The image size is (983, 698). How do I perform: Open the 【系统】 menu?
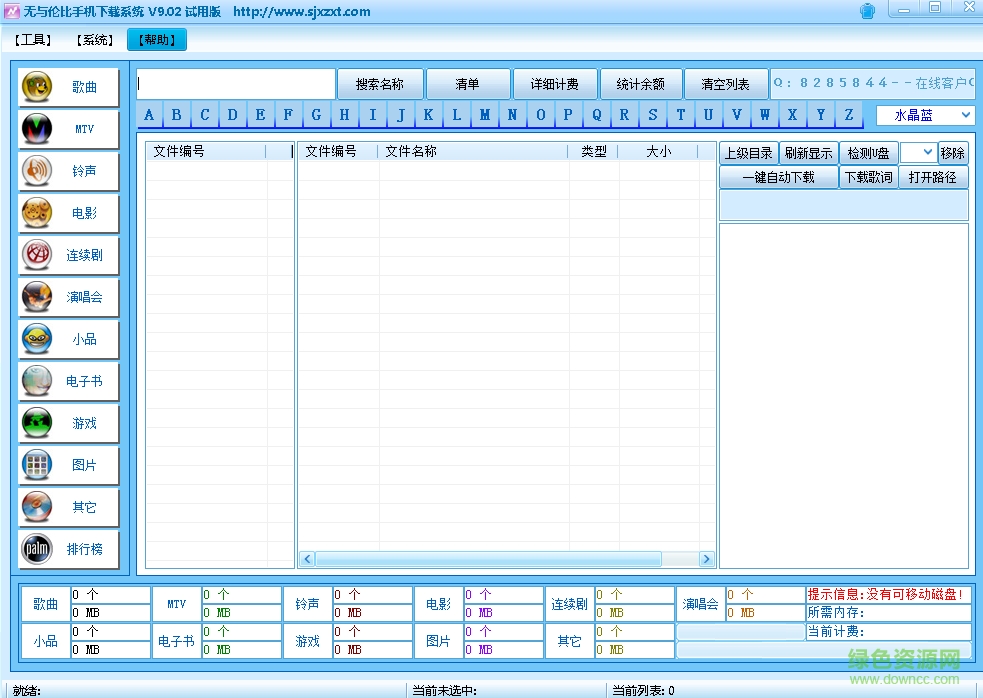[95, 40]
